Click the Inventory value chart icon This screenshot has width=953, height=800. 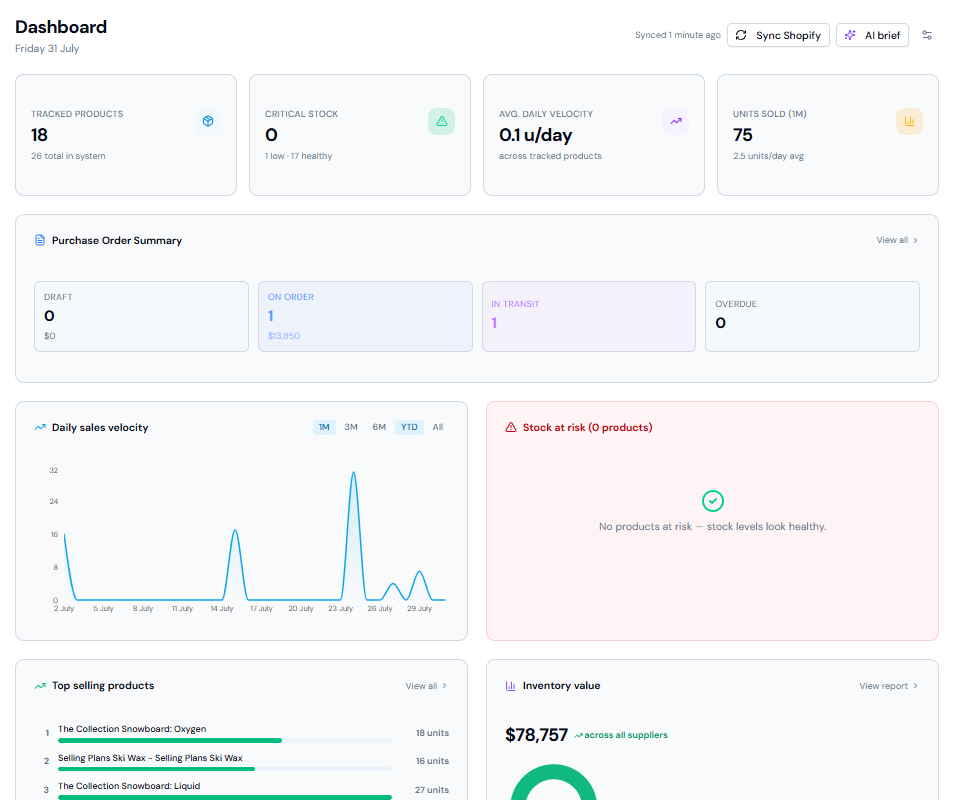tap(511, 686)
